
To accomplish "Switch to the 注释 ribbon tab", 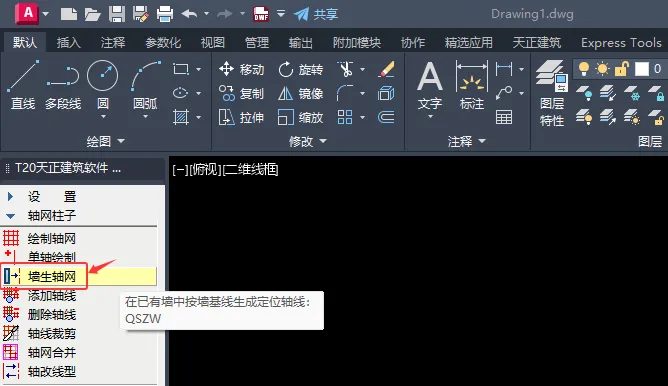I will (113, 43).
